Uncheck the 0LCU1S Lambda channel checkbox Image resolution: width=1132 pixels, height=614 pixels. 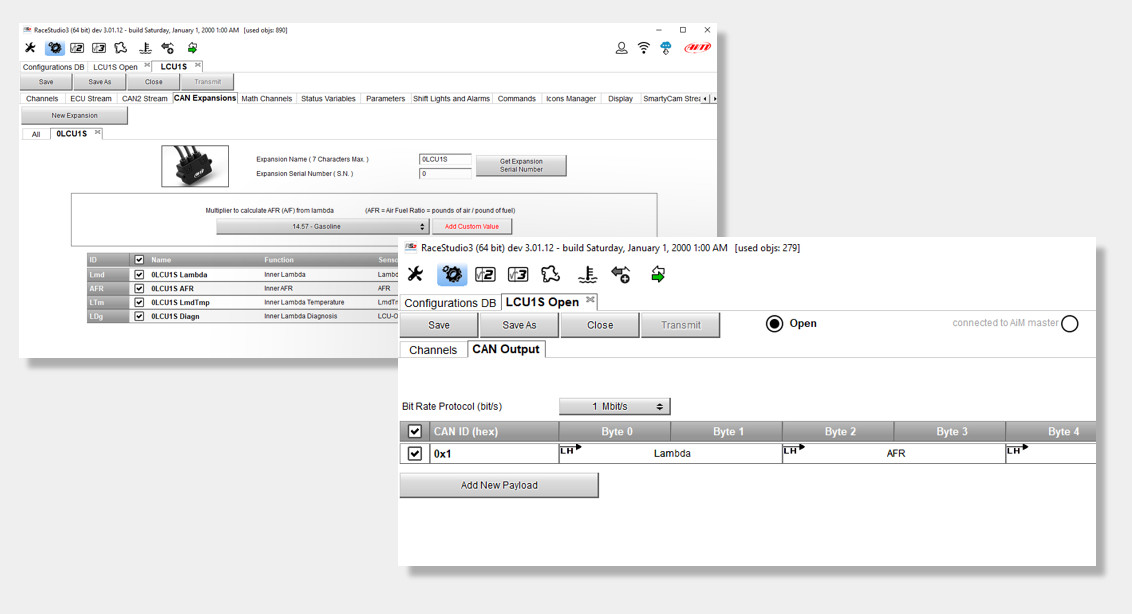(139, 274)
